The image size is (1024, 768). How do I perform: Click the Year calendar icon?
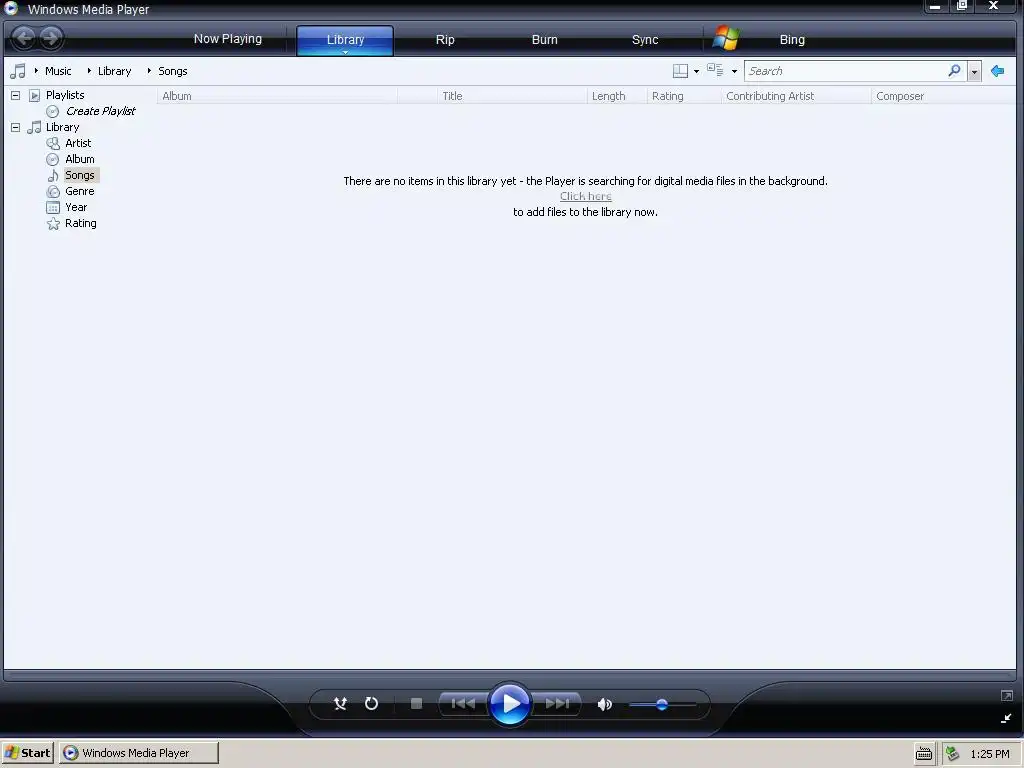click(x=53, y=208)
